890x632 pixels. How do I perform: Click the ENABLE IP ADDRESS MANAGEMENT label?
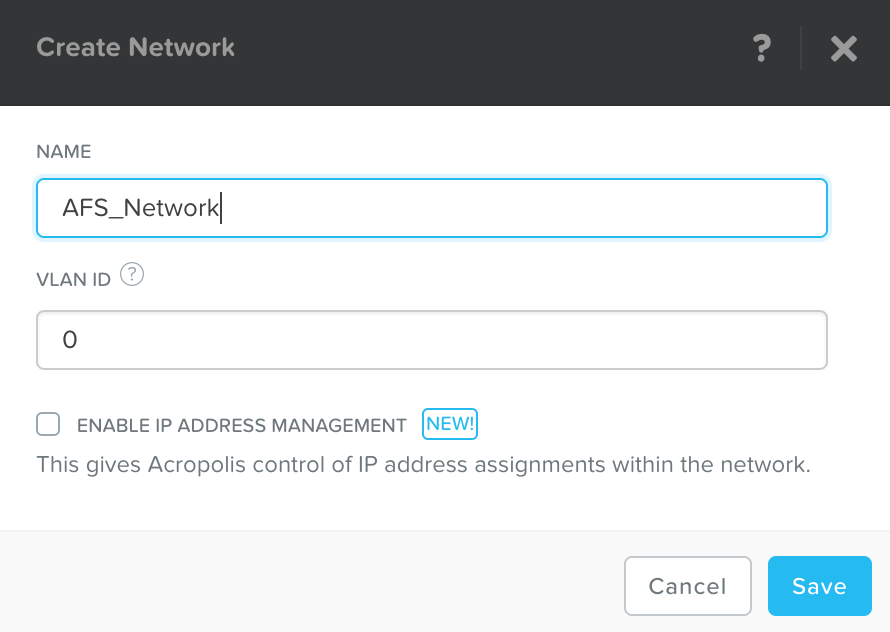[241, 425]
